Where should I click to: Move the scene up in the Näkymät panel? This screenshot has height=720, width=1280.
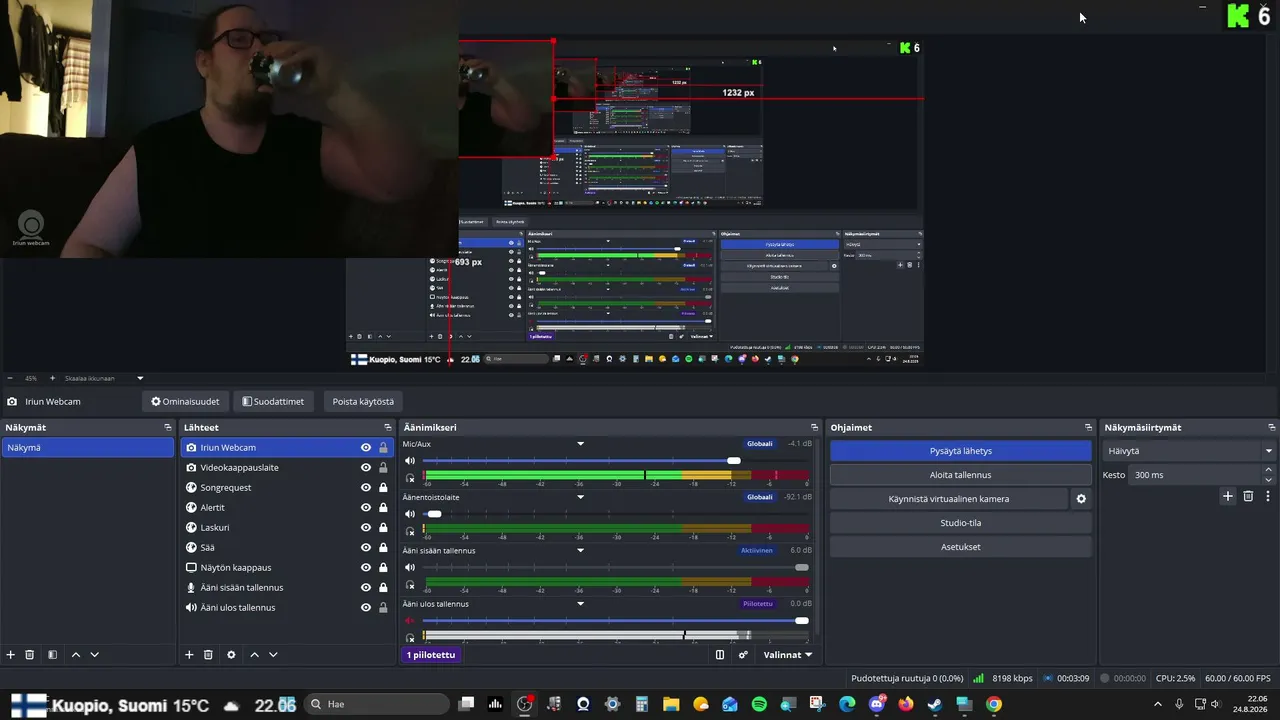(76, 655)
